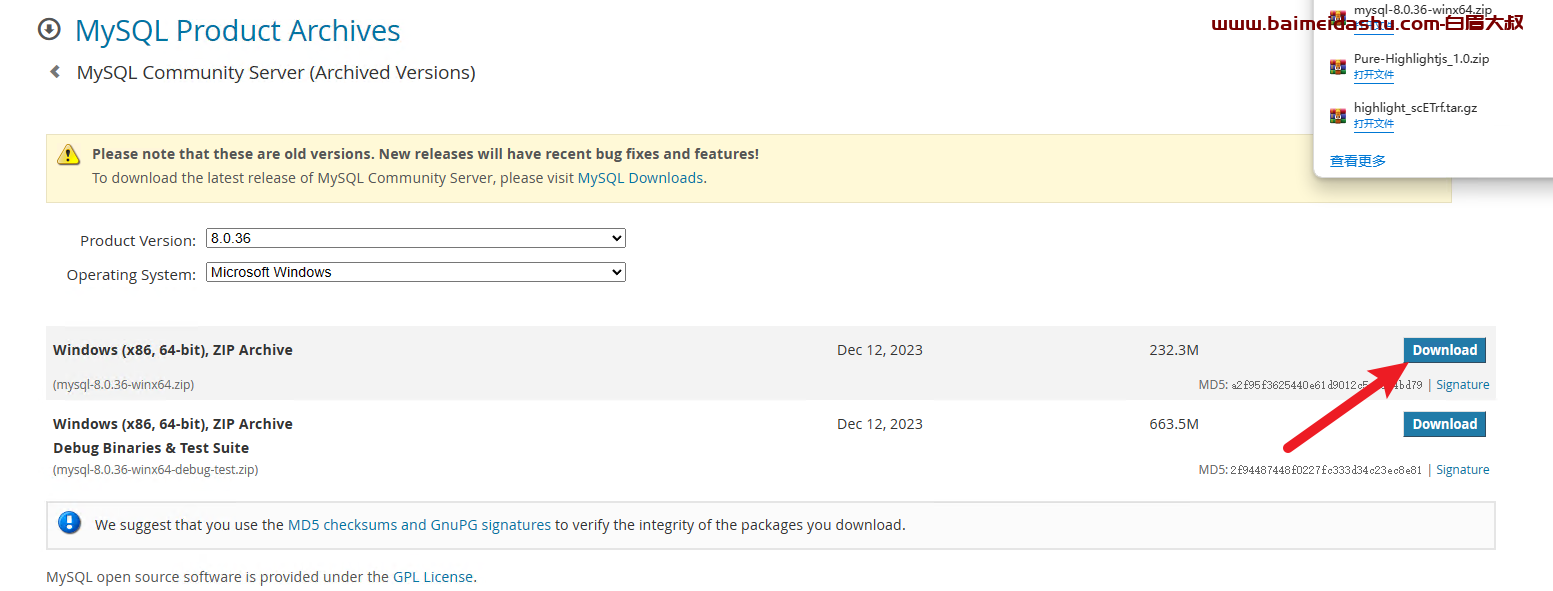The height and width of the screenshot is (591, 1553).
Task: Click the yellow warning triangle icon
Action: pos(68,154)
